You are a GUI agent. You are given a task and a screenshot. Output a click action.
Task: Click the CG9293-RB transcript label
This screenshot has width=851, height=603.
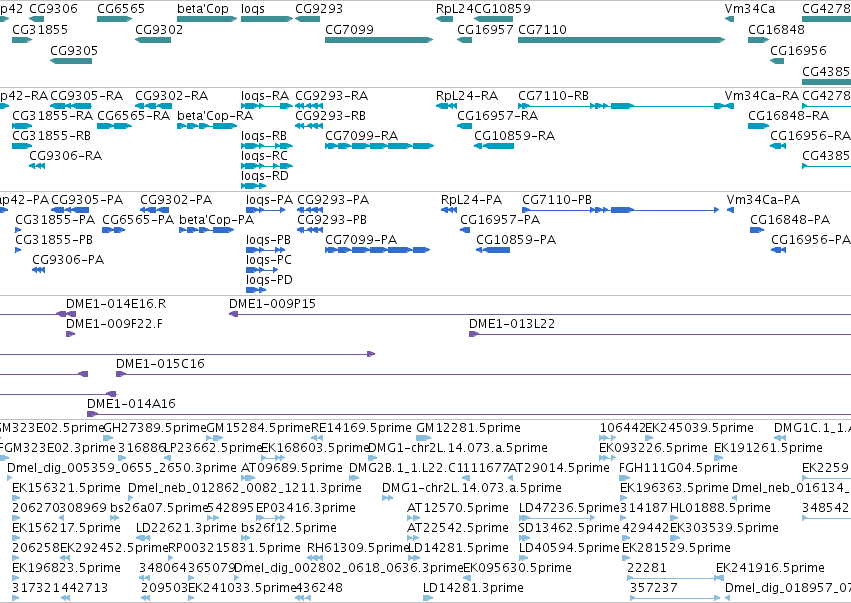tap(331, 116)
